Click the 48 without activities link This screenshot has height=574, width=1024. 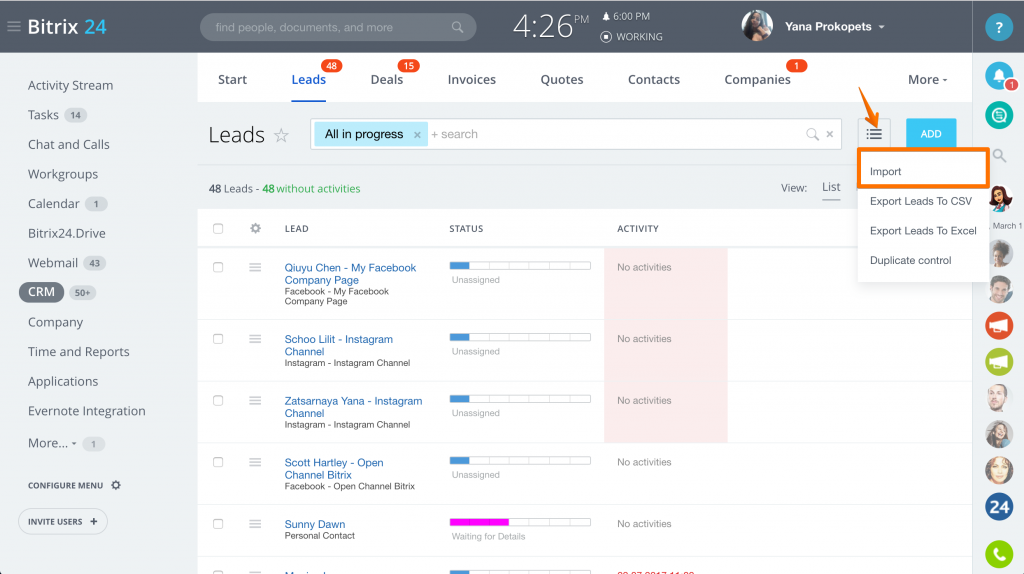point(311,189)
